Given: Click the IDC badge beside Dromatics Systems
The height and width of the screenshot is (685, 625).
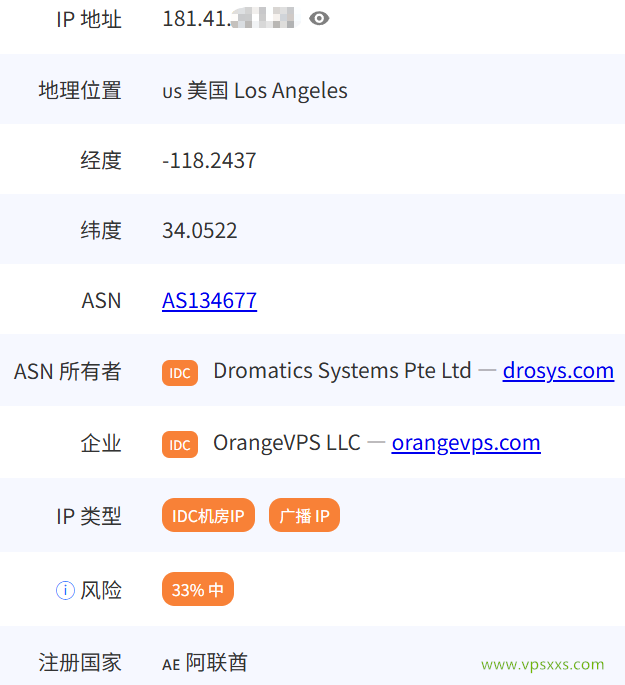Looking at the screenshot, I should (x=180, y=373).
